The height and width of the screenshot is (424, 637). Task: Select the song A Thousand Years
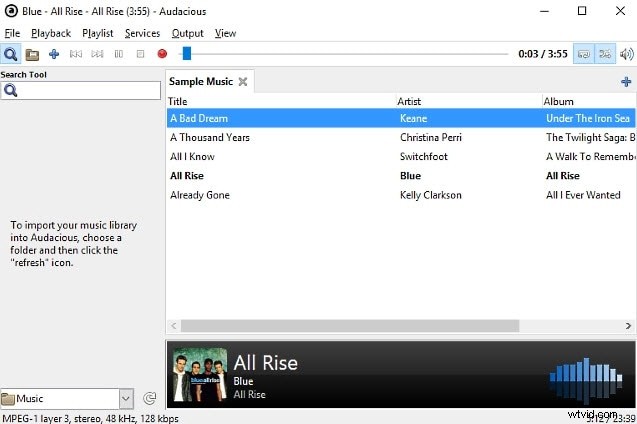(x=210, y=137)
